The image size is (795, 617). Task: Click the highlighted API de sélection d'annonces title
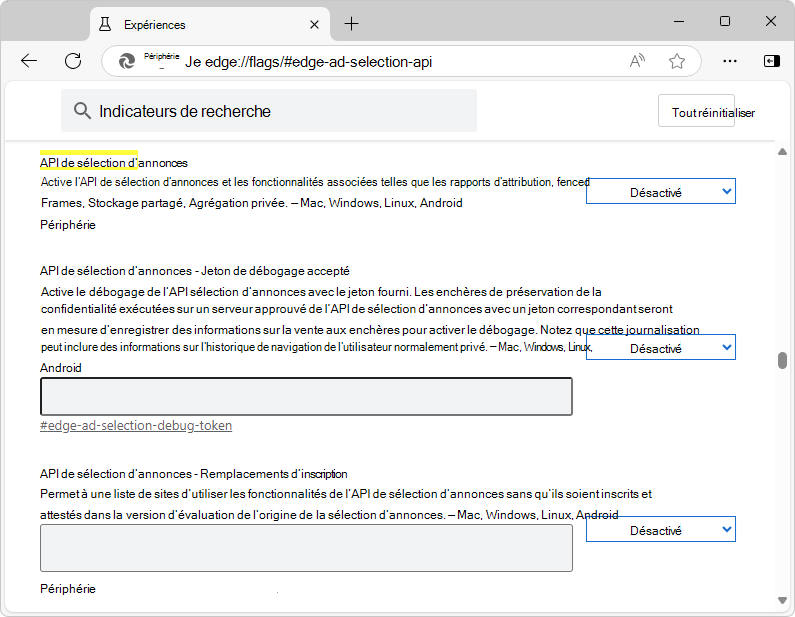pyautogui.click(x=114, y=163)
